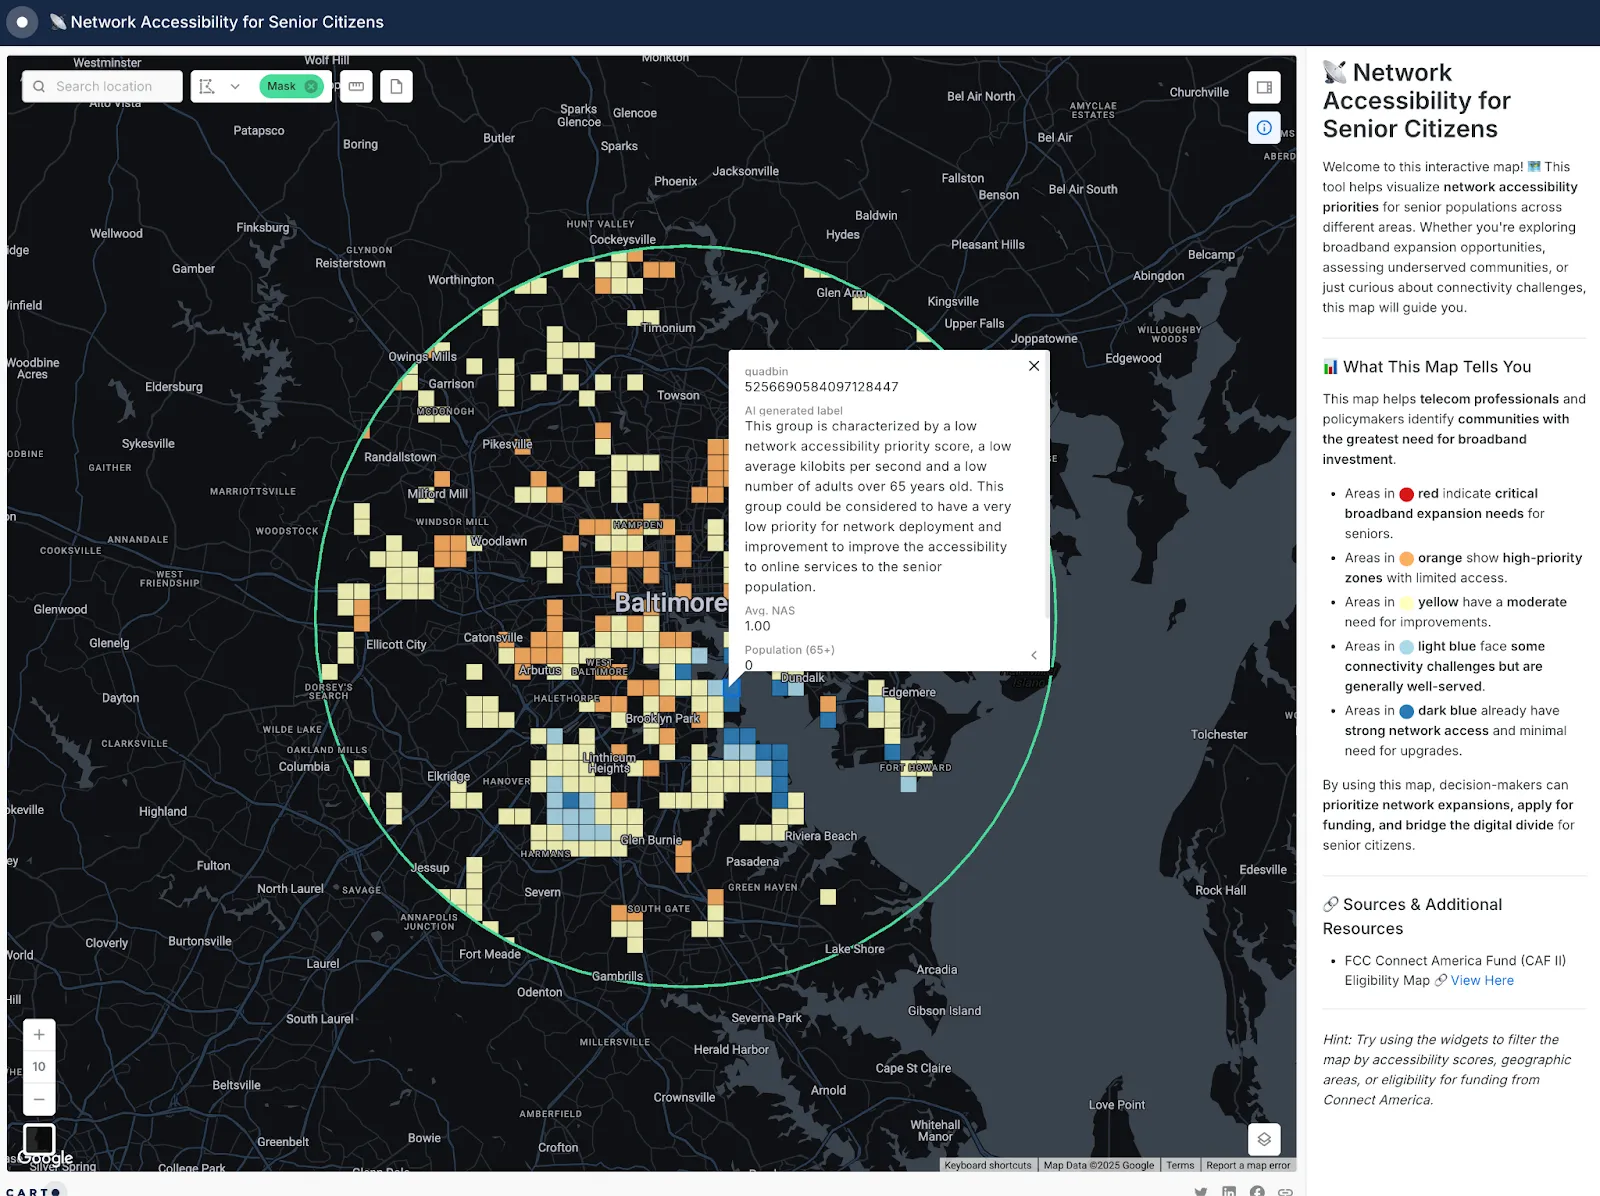Open the Terms link on map
Viewport: 1600px width, 1196px height.
coord(1180,1165)
